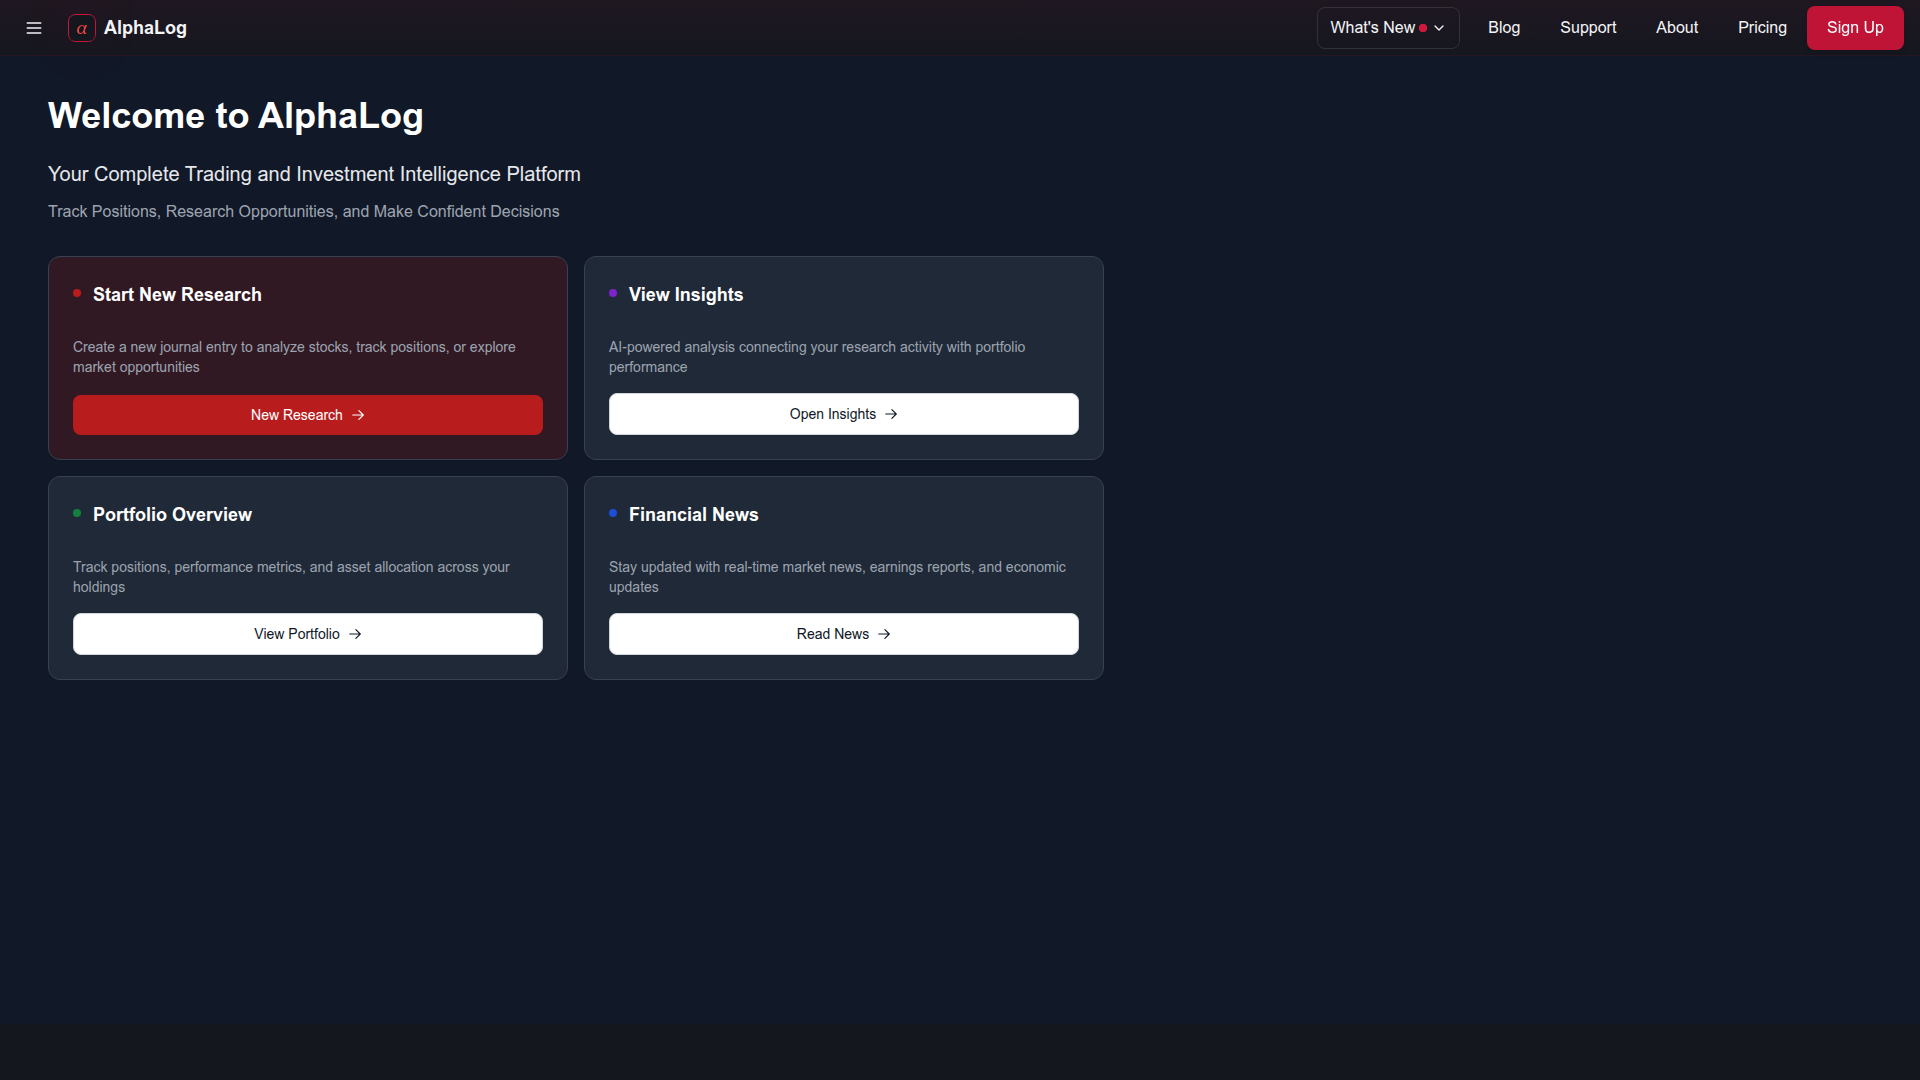View the Pricing page
Screen dimensions: 1920x1080
coord(1762,28)
